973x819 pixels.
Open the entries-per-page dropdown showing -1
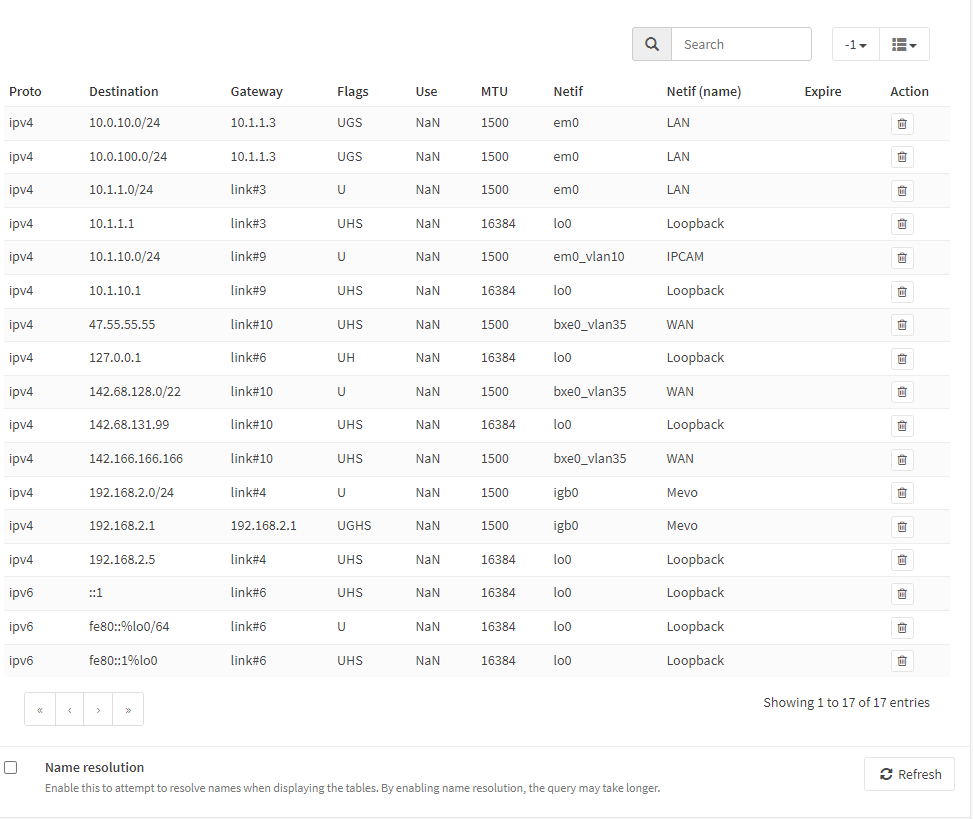[855, 44]
